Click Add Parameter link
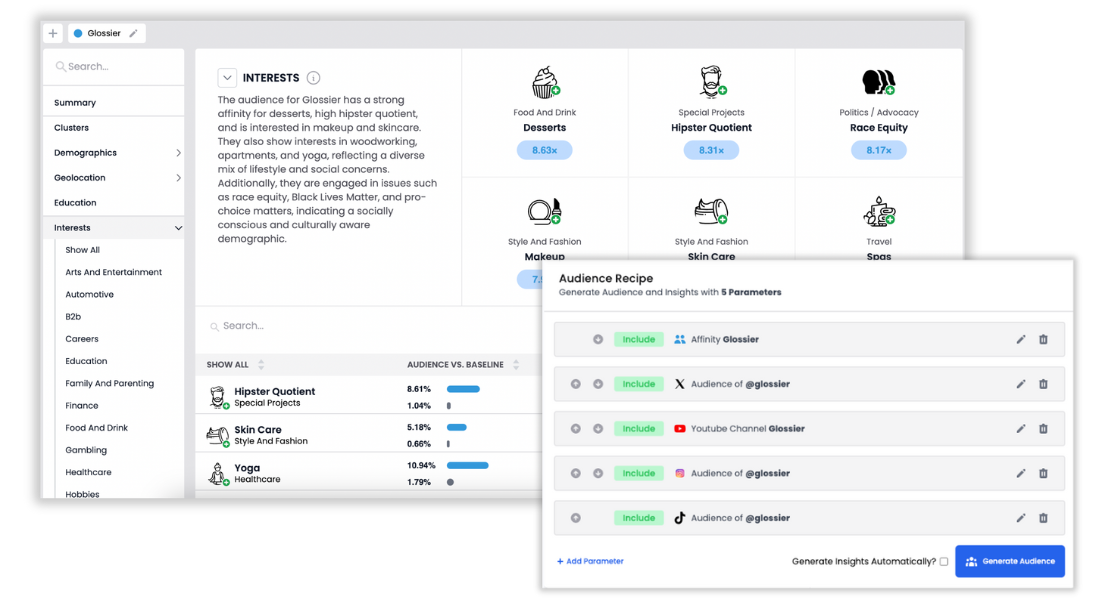Viewport: 1100px width, 600px height. click(590, 561)
